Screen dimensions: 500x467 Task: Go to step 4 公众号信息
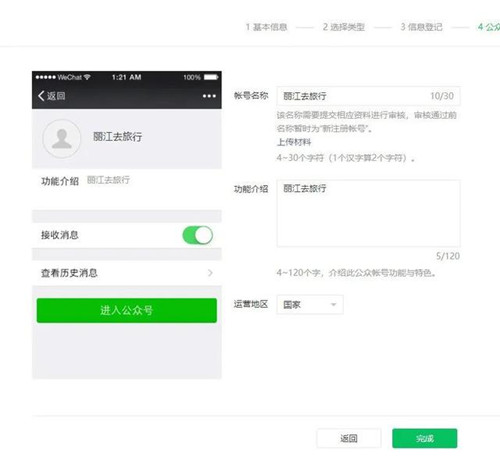coord(489,27)
